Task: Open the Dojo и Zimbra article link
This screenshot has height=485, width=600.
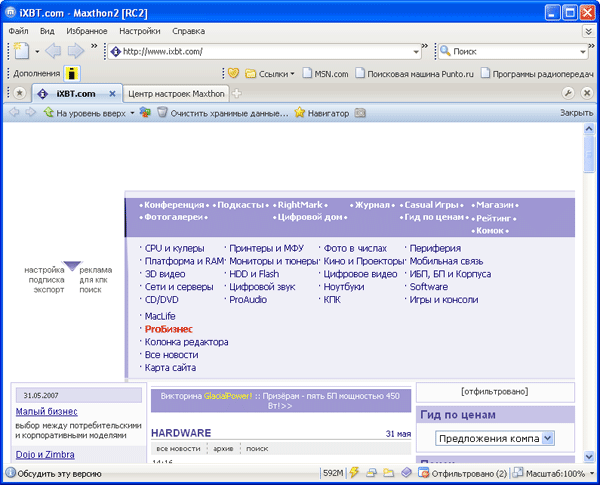Action: [x=45, y=454]
